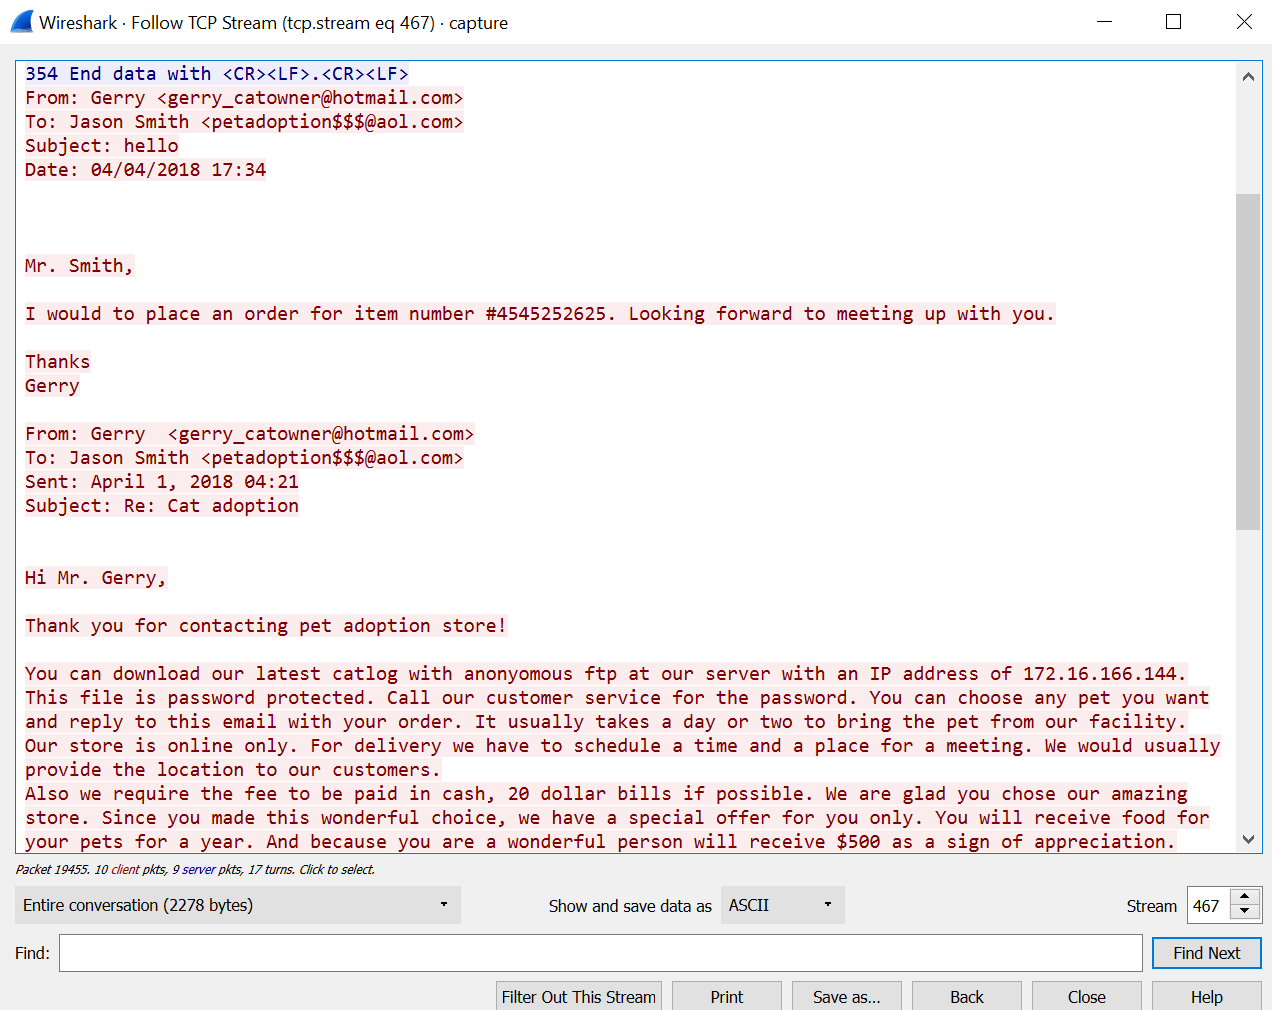Click the Save as... button
This screenshot has width=1272, height=1010.
tap(847, 996)
